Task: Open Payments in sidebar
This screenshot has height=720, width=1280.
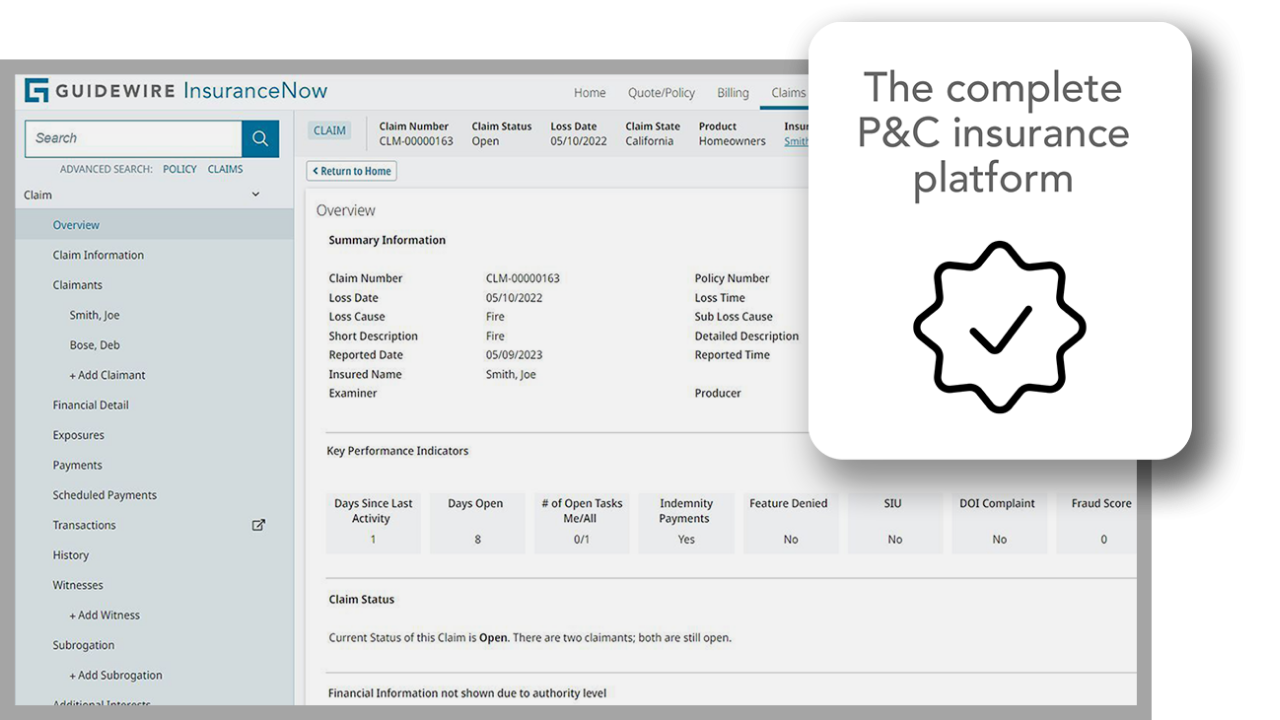Action: 77,465
